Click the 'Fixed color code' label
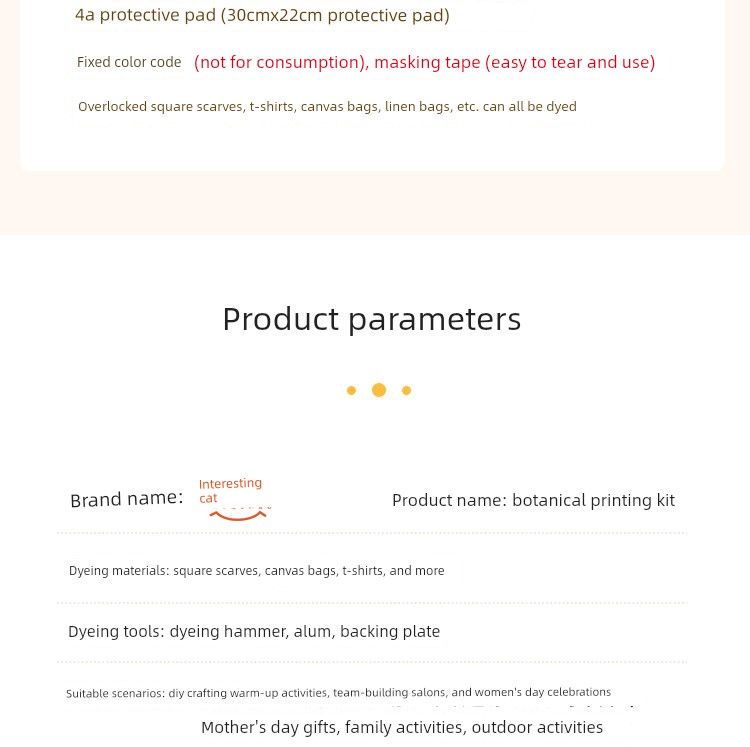The height and width of the screenshot is (747, 750). pyautogui.click(x=129, y=62)
